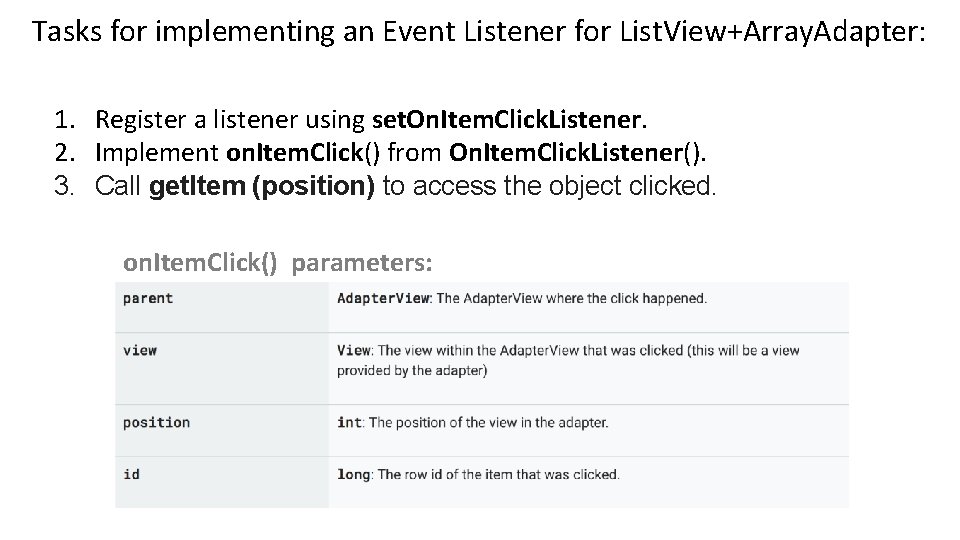Image resolution: width=960 pixels, height=540 pixels.
Task: Click the AdapterView description in the parent row
Action: 521,298
